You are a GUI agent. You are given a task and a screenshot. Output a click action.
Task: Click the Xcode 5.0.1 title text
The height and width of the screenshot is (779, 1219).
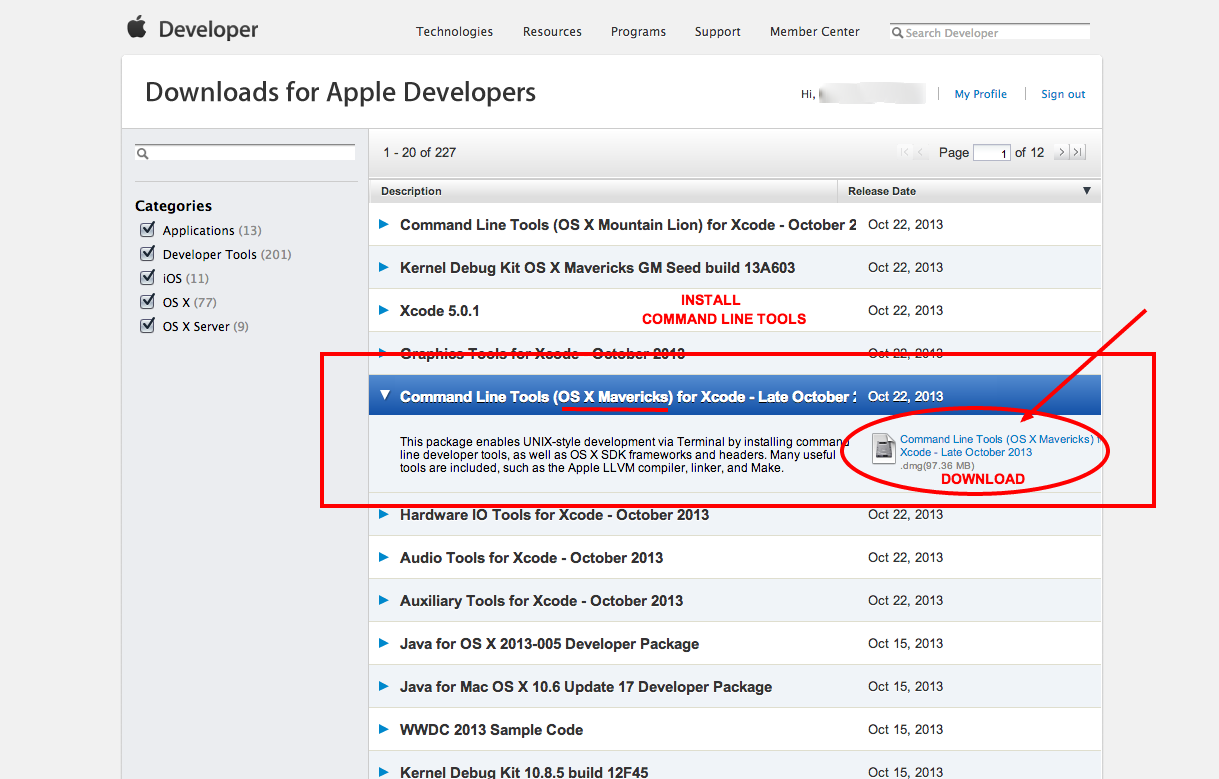[440, 311]
